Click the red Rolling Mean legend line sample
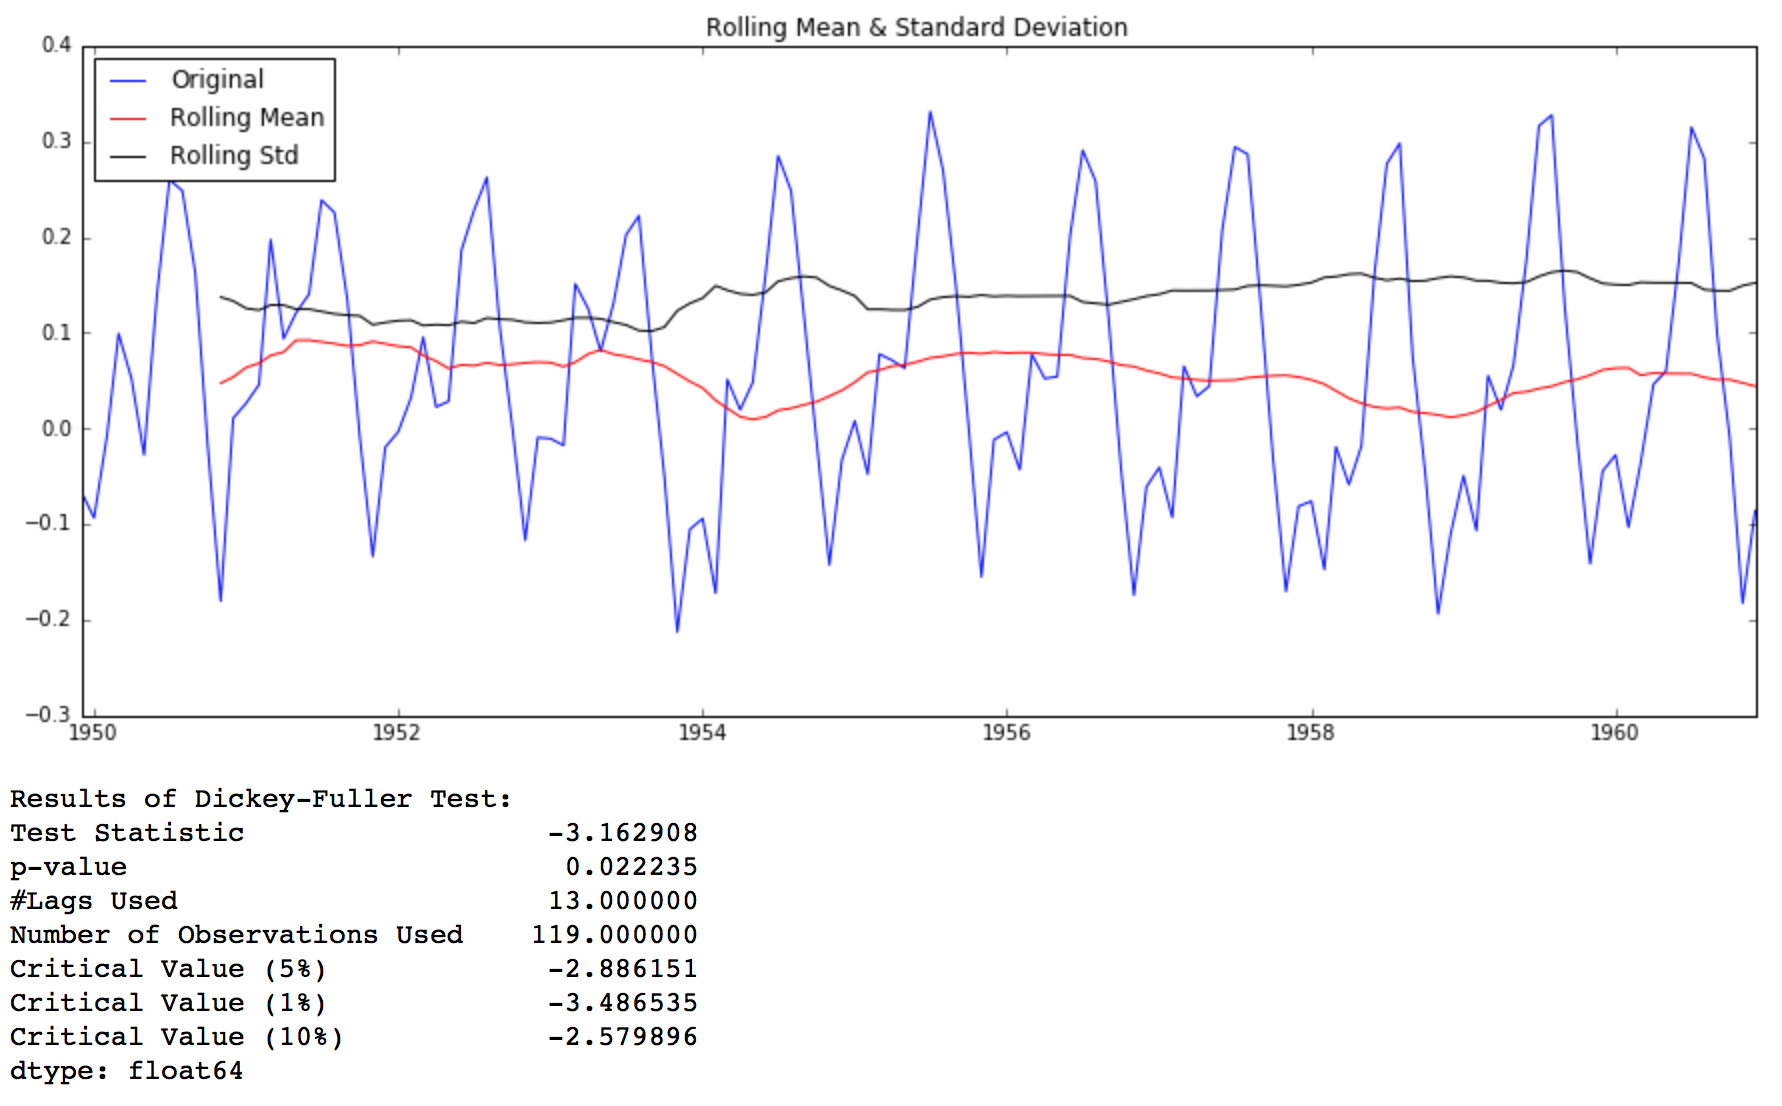 (x=128, y=118)
